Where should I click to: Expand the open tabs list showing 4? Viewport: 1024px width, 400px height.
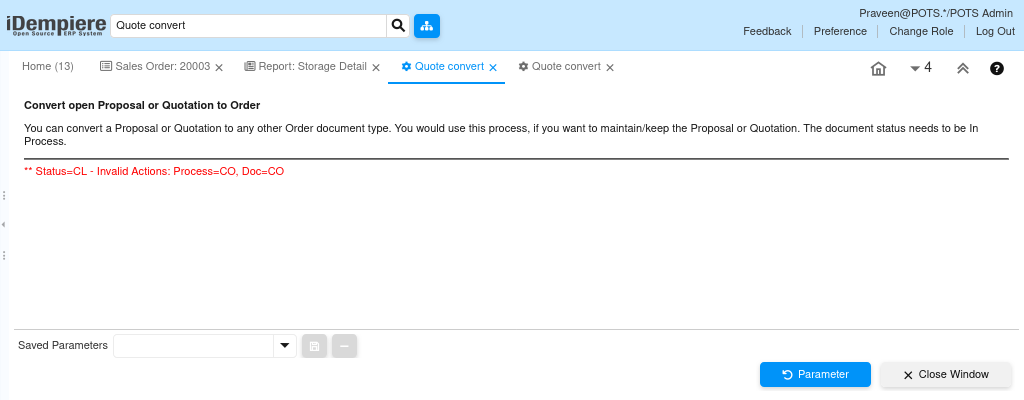tap(920, 68)
